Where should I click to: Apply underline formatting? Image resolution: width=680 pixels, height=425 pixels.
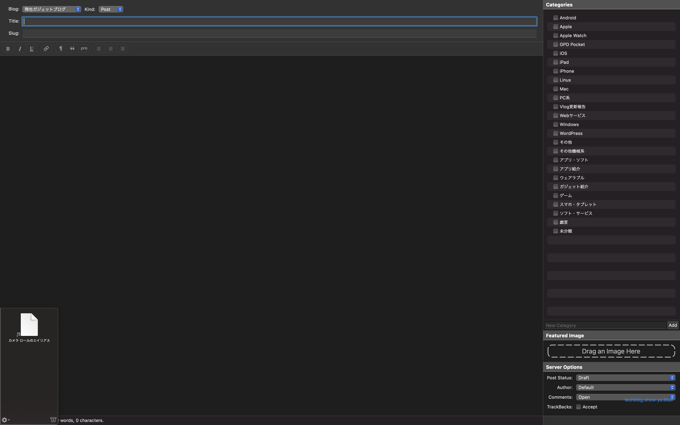32,48
